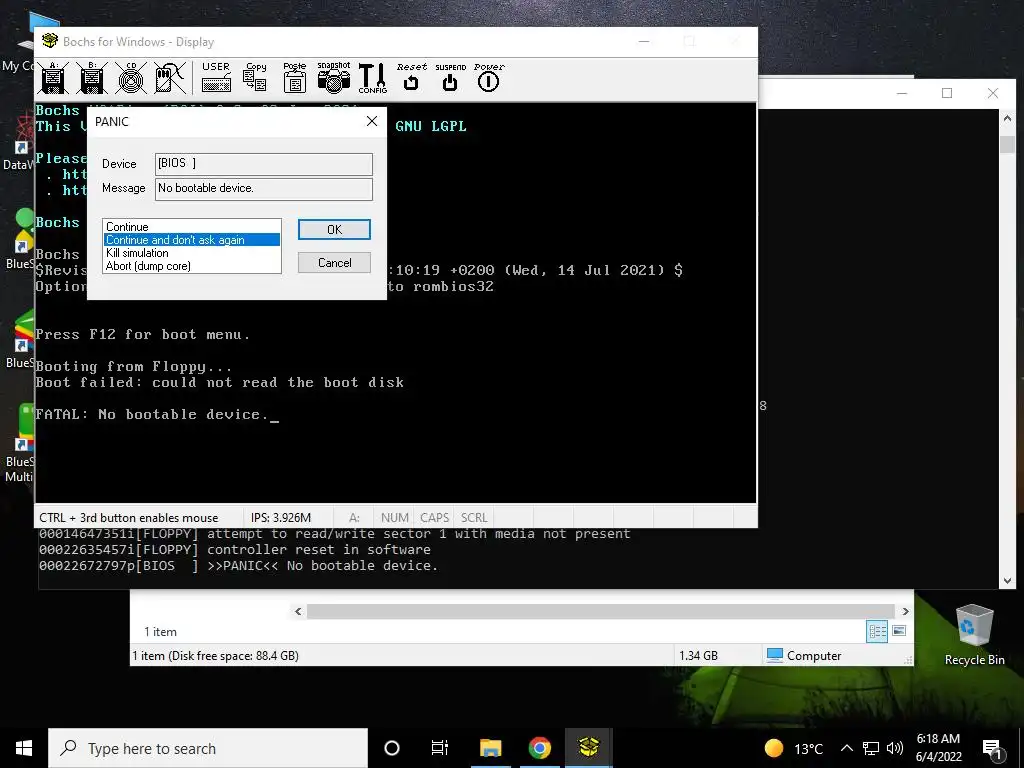This screenshot has height=768, width=1024.
Task: Toggle the mouse capture icon in toolbar
Action: coord(170,78)
